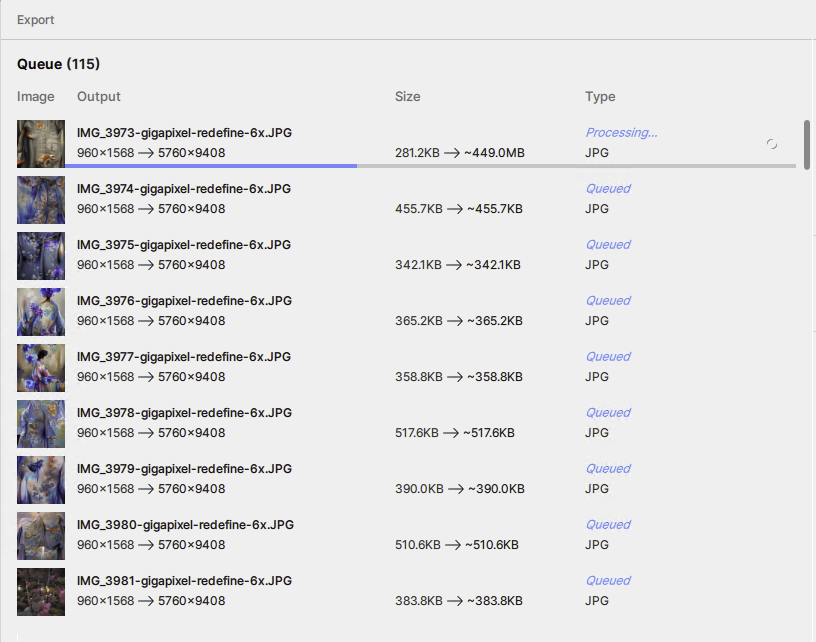
Task: Click size estimate 365.2KB → ~365.2KB
Action: [458, 321]
